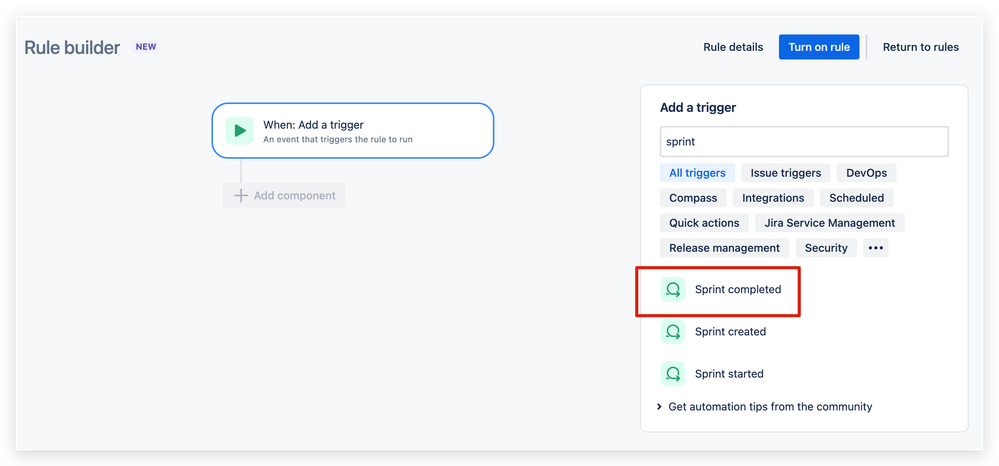Filter triggers by Jira Service Management
999x466 pixels.
[x=830, y=223]
